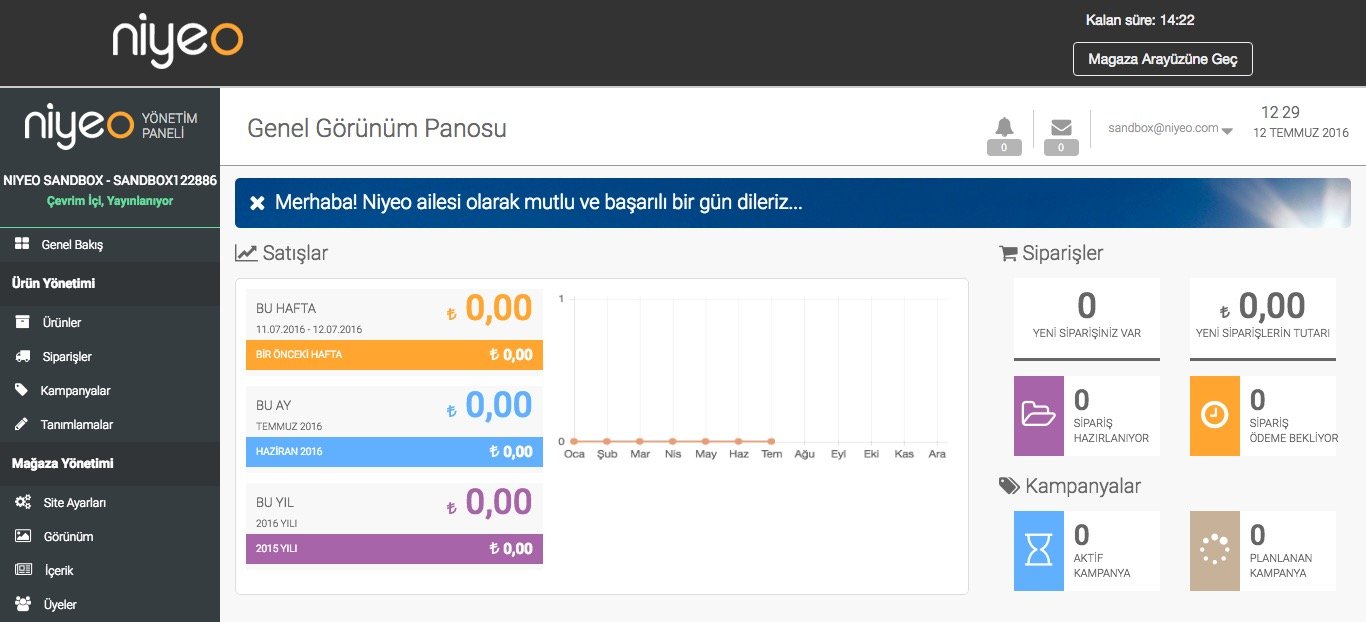Screen dimensions: 1366x622
Task: Click the Site Ayarları gears icon
Action: coord(23,502)
